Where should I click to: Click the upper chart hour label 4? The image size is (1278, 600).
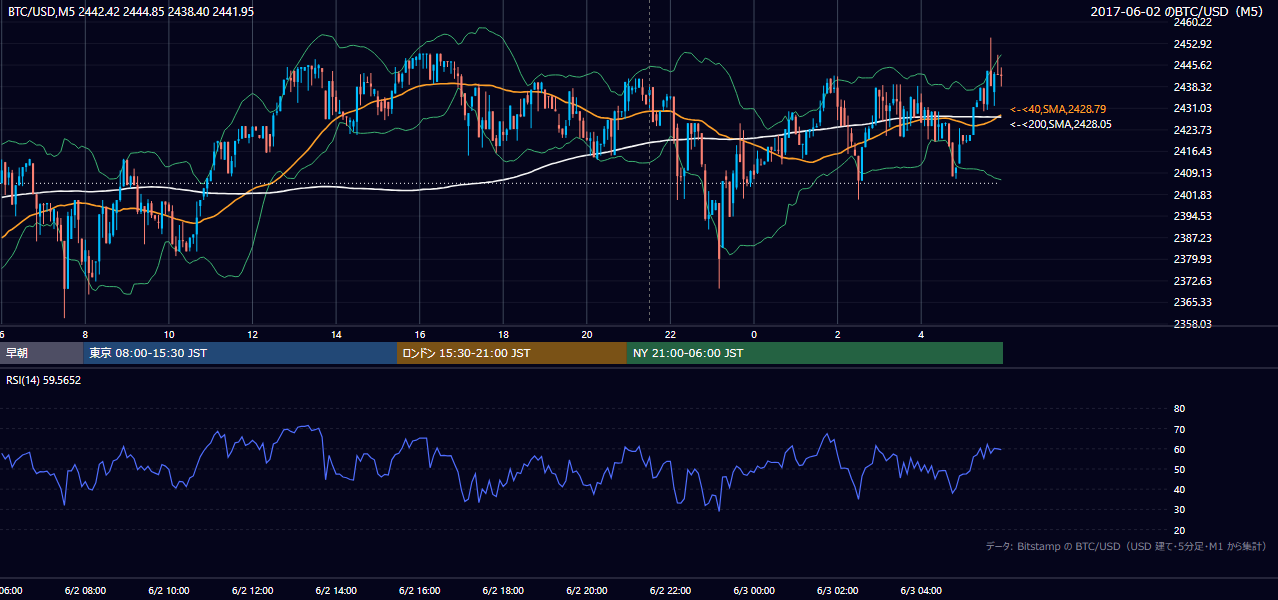pyautogui.click(x=921, y=334)
